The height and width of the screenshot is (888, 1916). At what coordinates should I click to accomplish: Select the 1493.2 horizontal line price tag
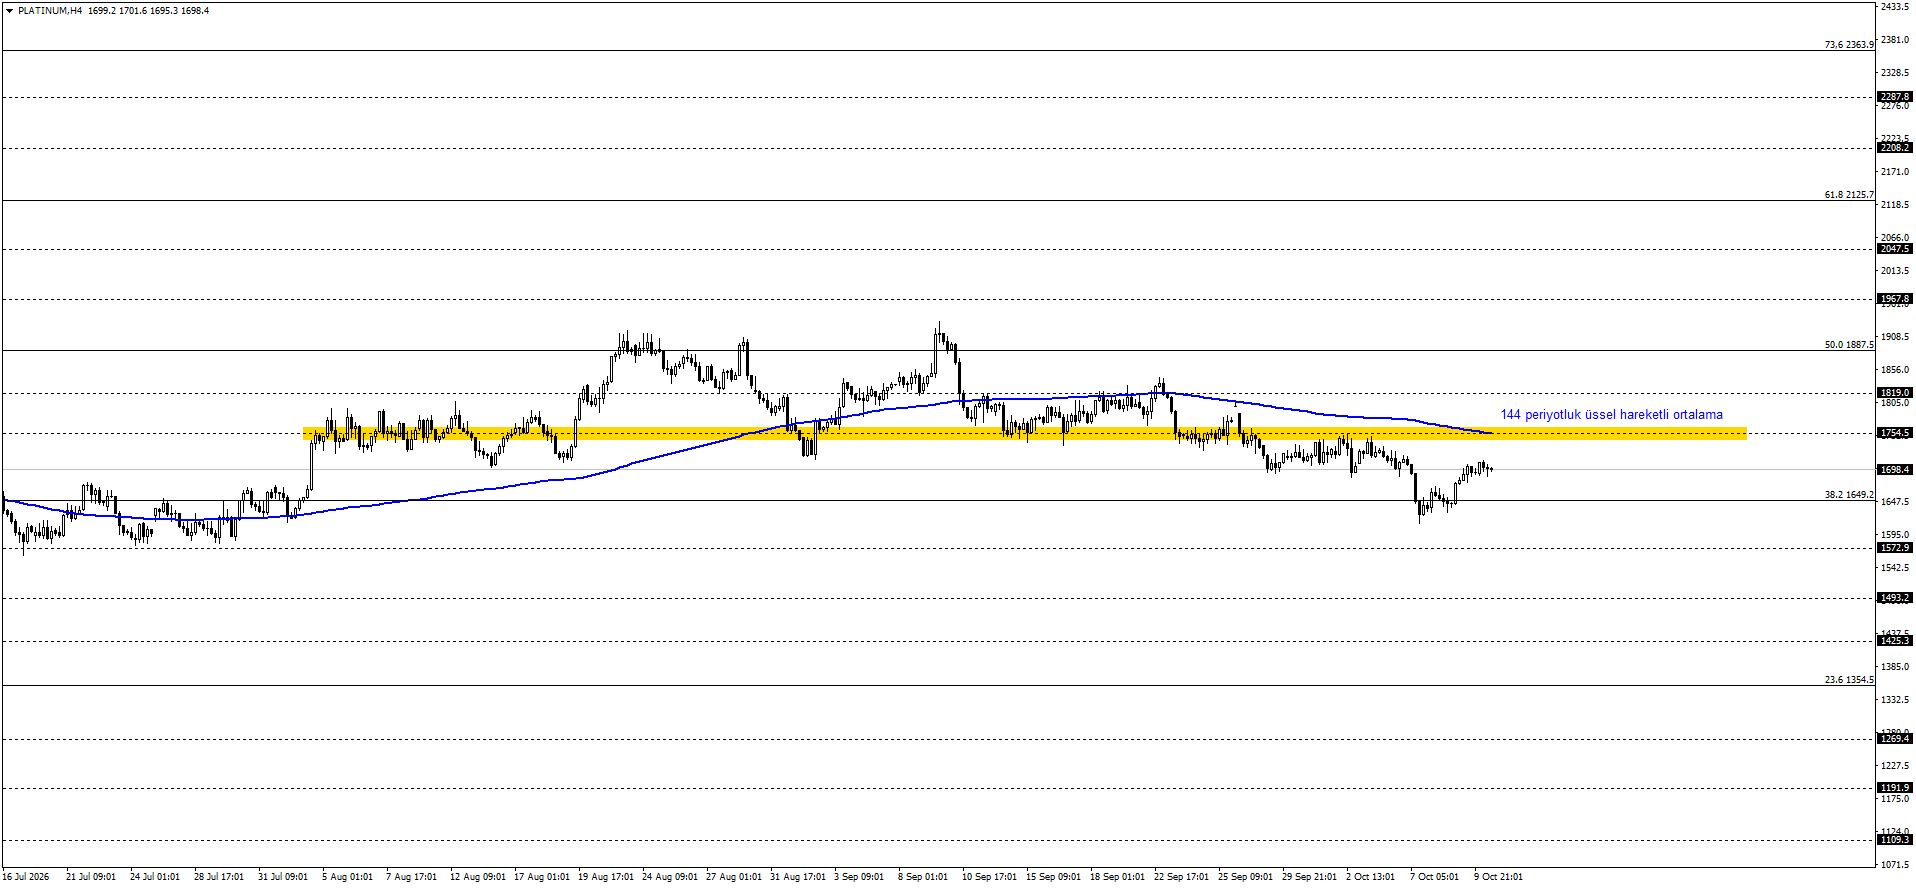tap(1895, 598)
